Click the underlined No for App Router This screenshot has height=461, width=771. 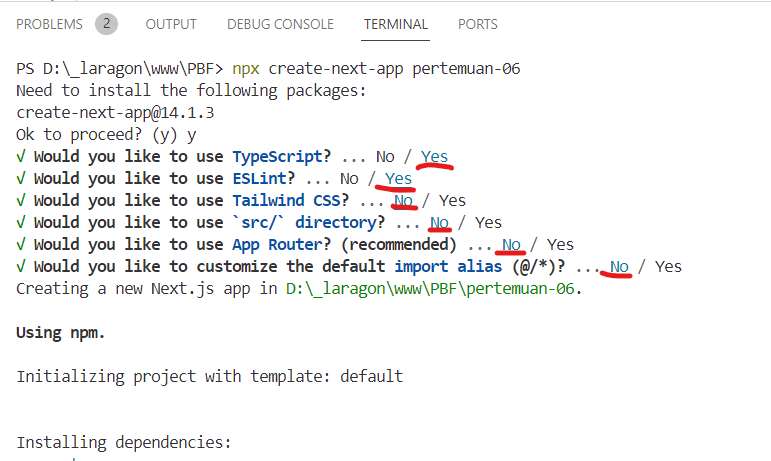click(512, 244)
